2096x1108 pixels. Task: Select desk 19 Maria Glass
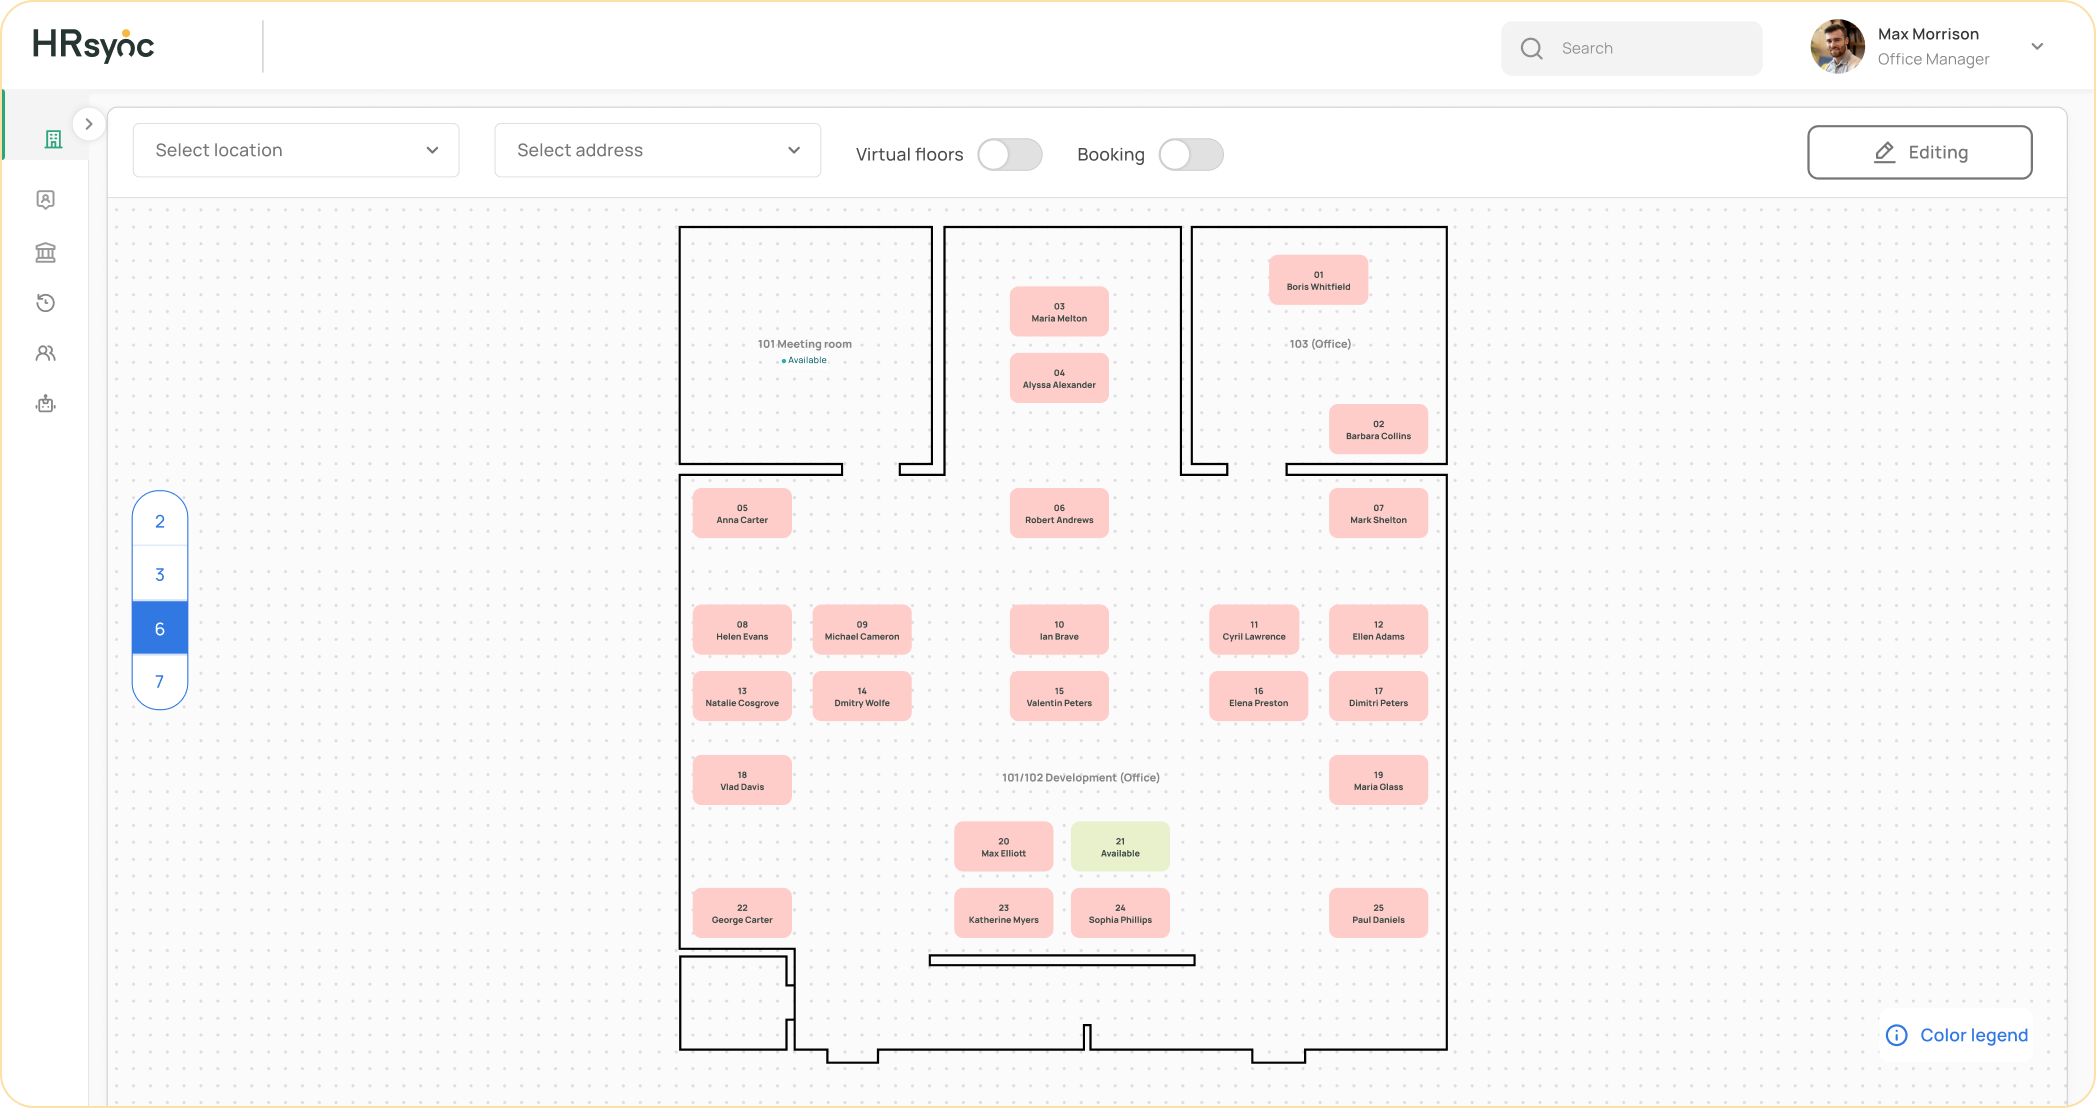click(x=1378, y=780)
